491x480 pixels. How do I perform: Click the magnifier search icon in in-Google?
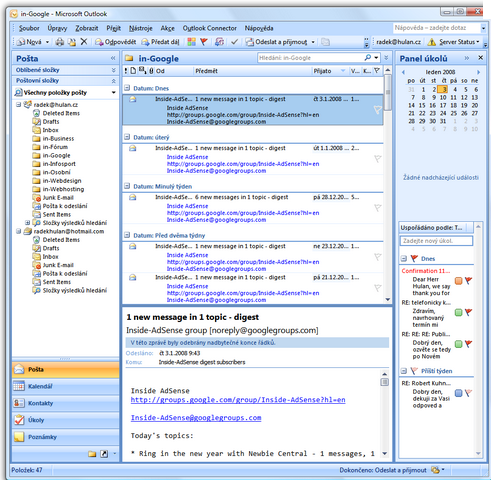coord(368,58)
